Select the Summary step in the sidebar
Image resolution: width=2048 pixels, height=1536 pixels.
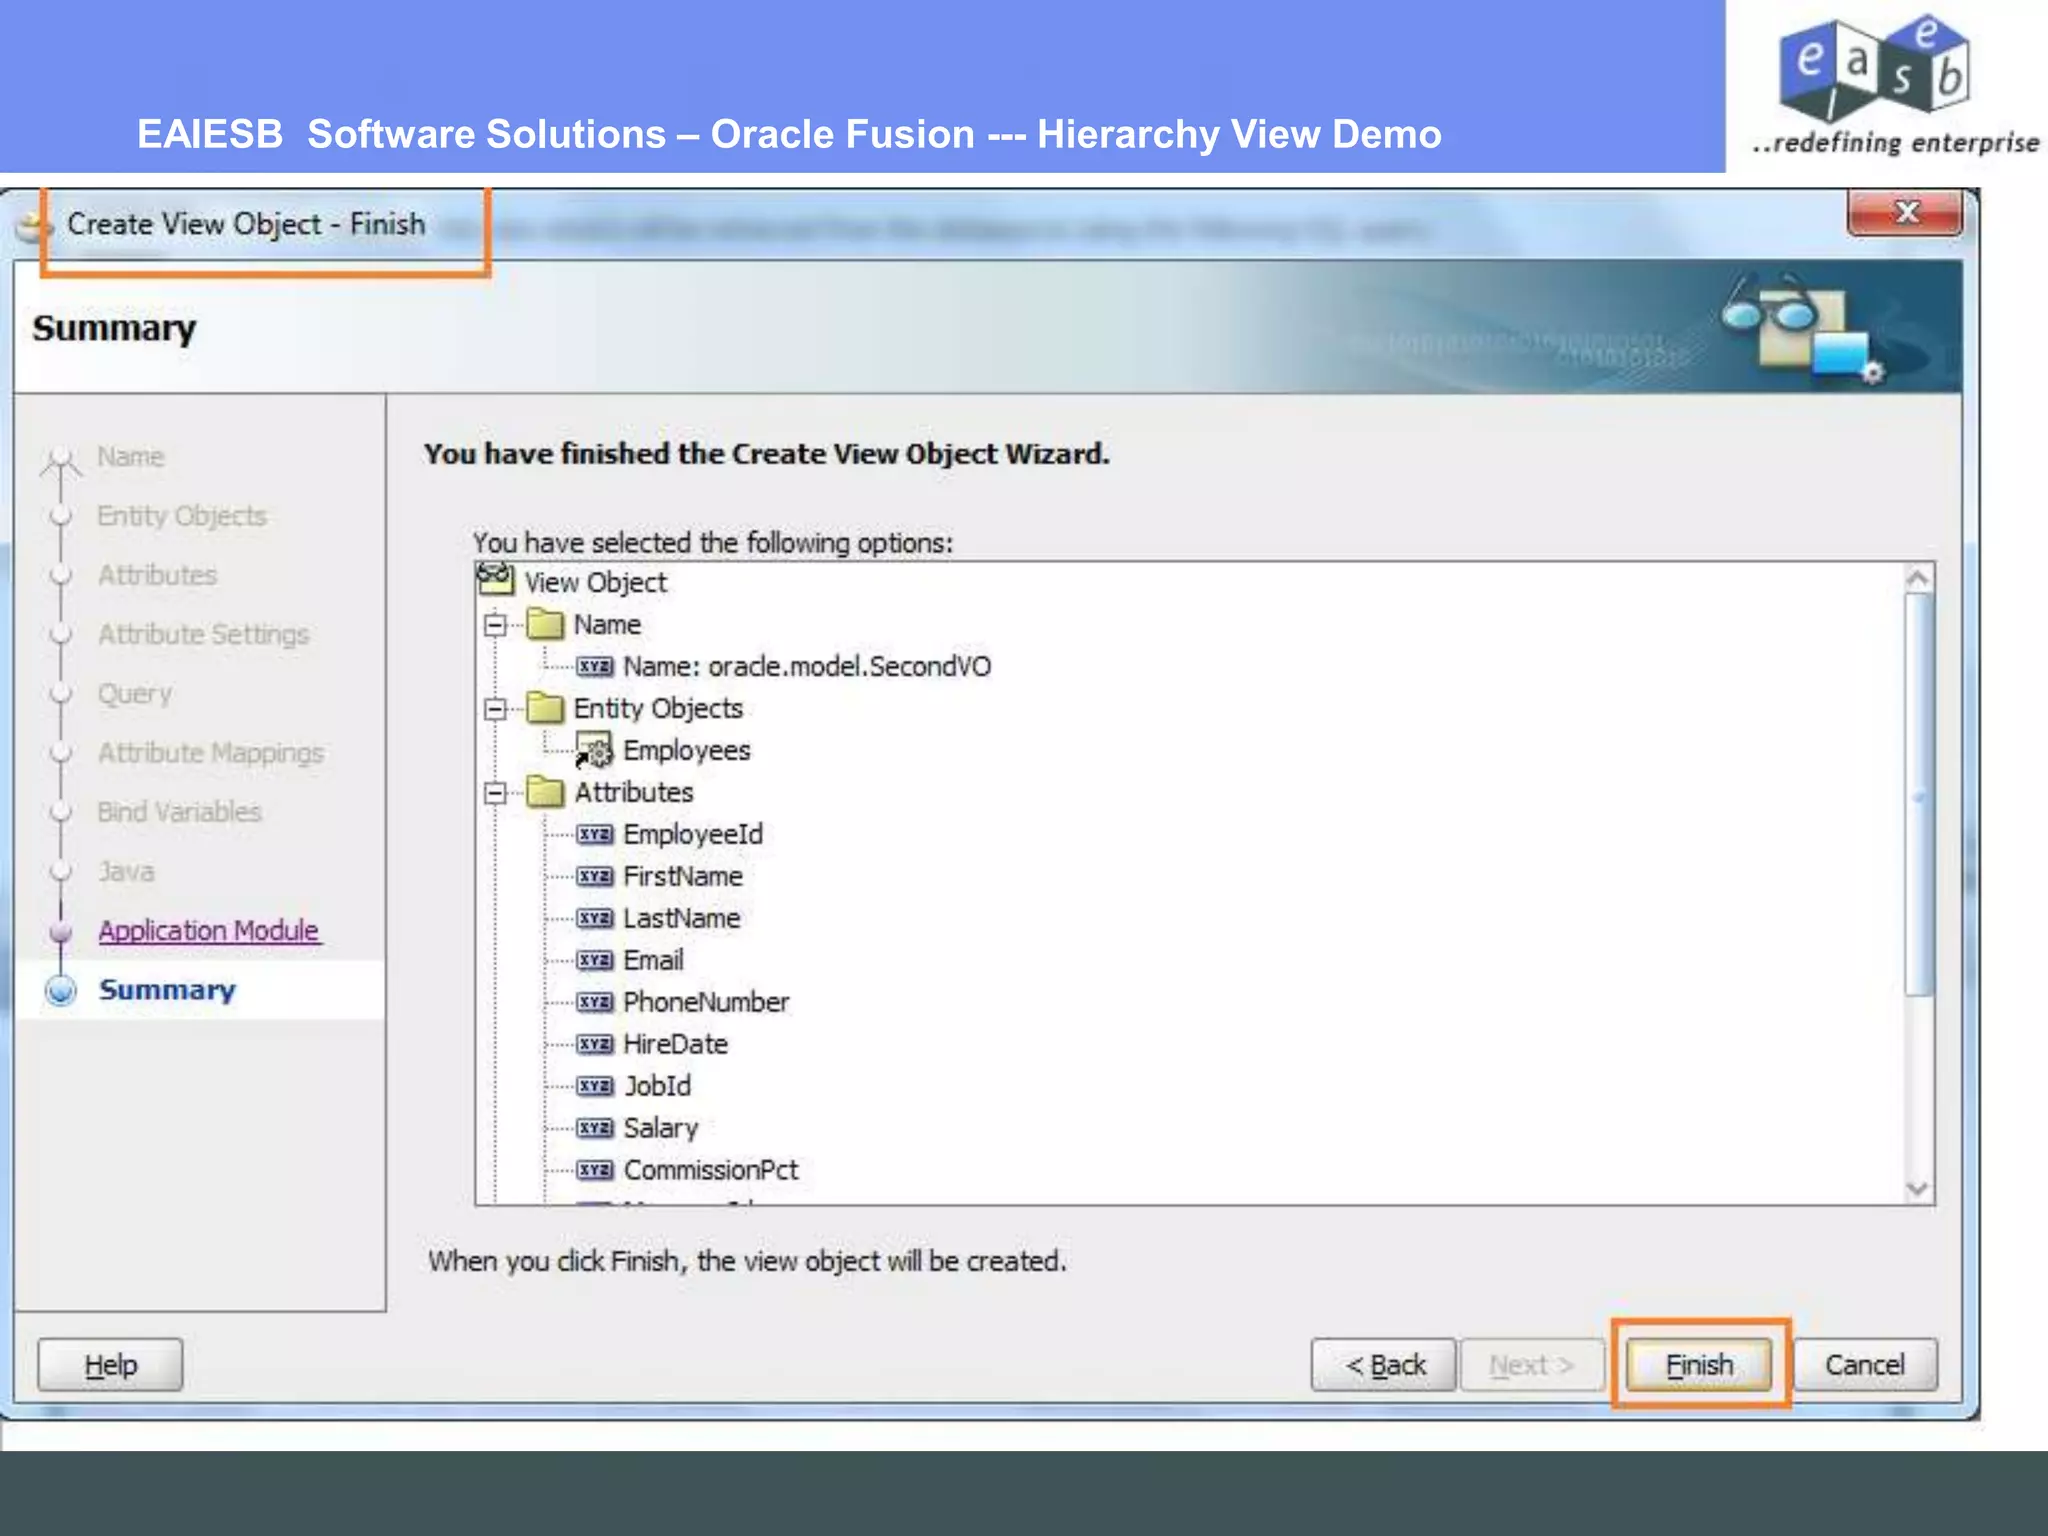[167, 990]
